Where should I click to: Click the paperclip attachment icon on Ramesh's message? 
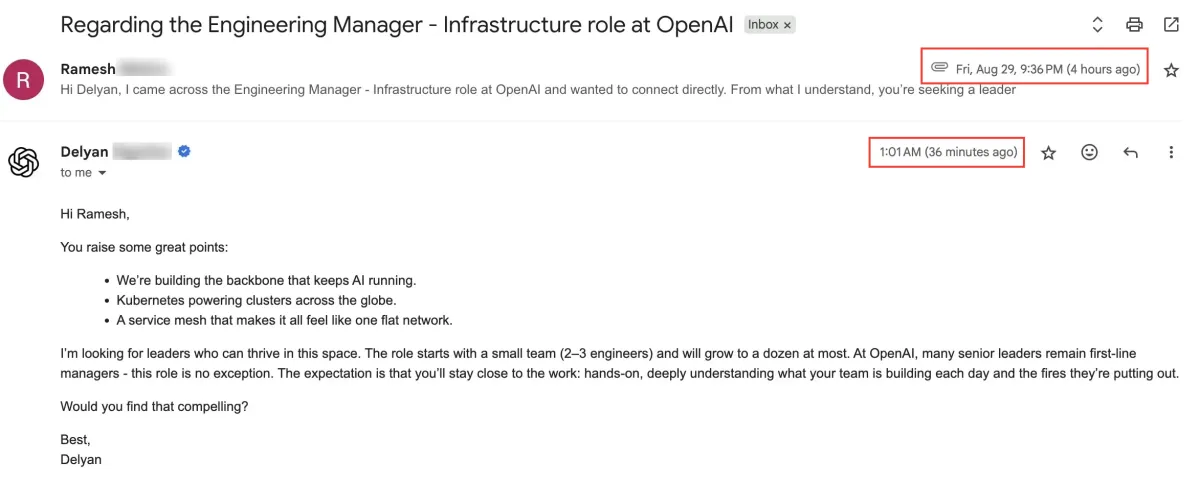coord(939,68)
